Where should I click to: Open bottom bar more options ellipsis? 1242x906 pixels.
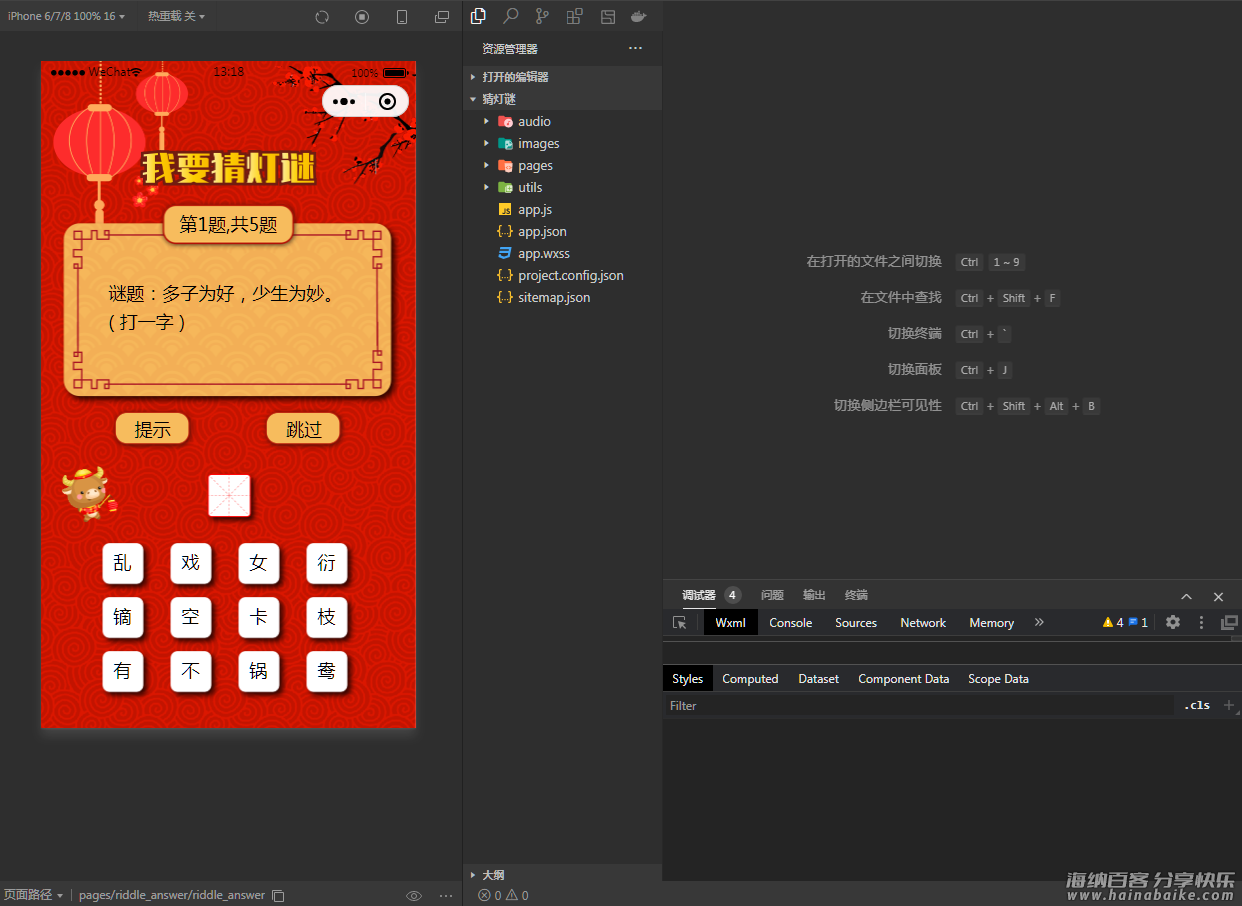pos(446,895)
